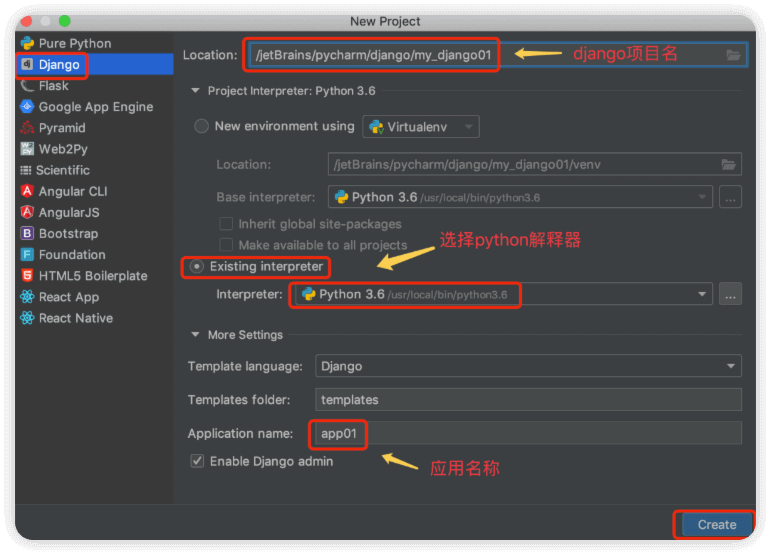
Task: Select Web2Py project type
Action: coord(94,149)
